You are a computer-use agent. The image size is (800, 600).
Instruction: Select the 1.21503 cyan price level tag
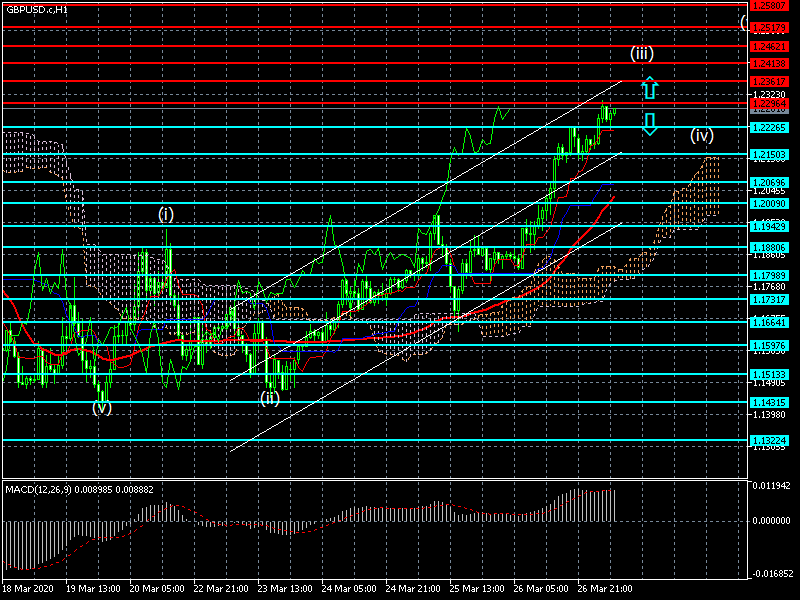769,154
